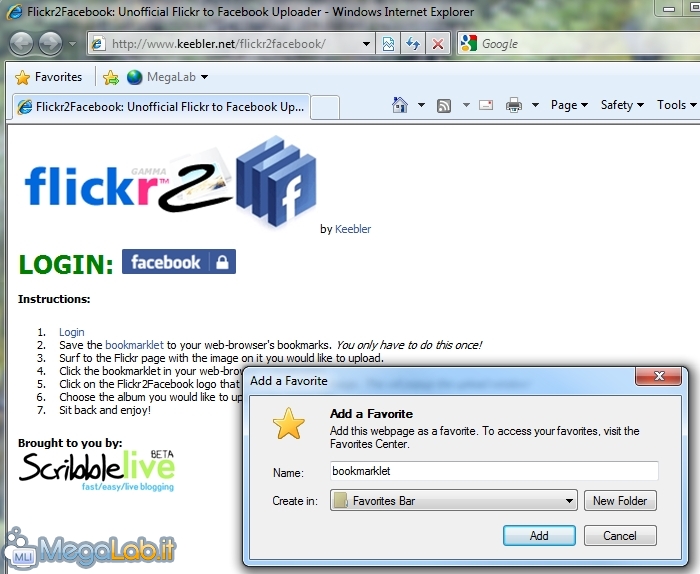Click the bookmarklet link in step 2
Screen dimensions: 700x574
[x=134, y=345]
